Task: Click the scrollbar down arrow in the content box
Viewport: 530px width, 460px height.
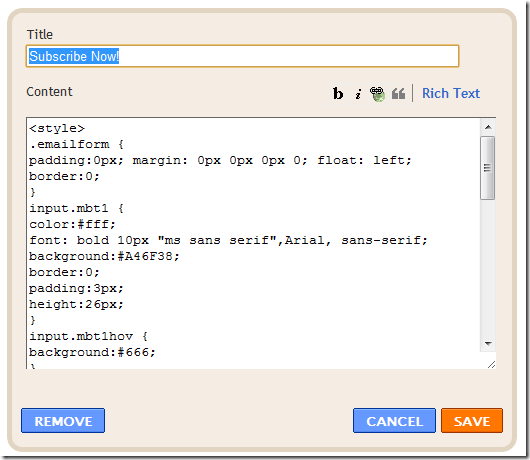Action: pyautogui.click(x=488, y=344)
